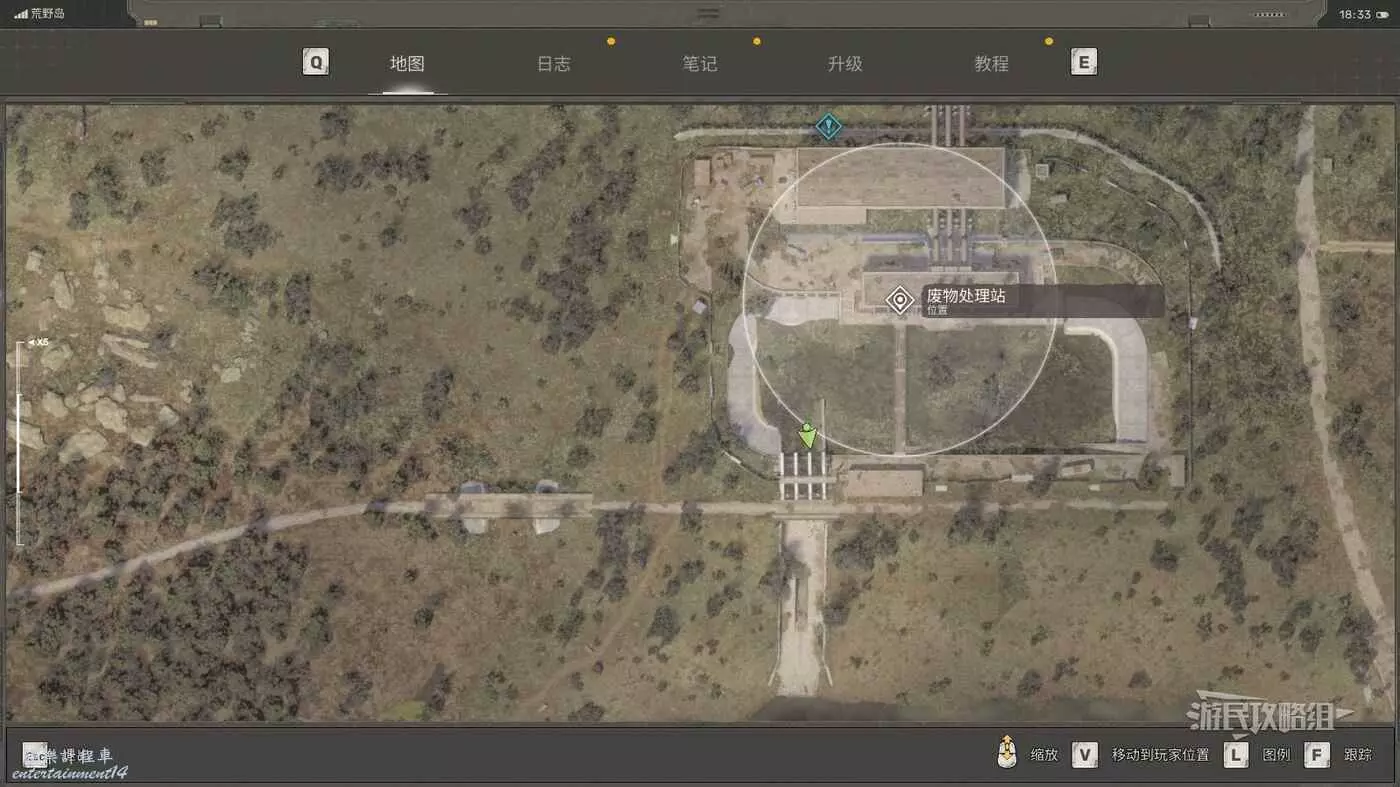Click the 跟踪 track button
This screenshot has height=787, width=1400.
1358,755
